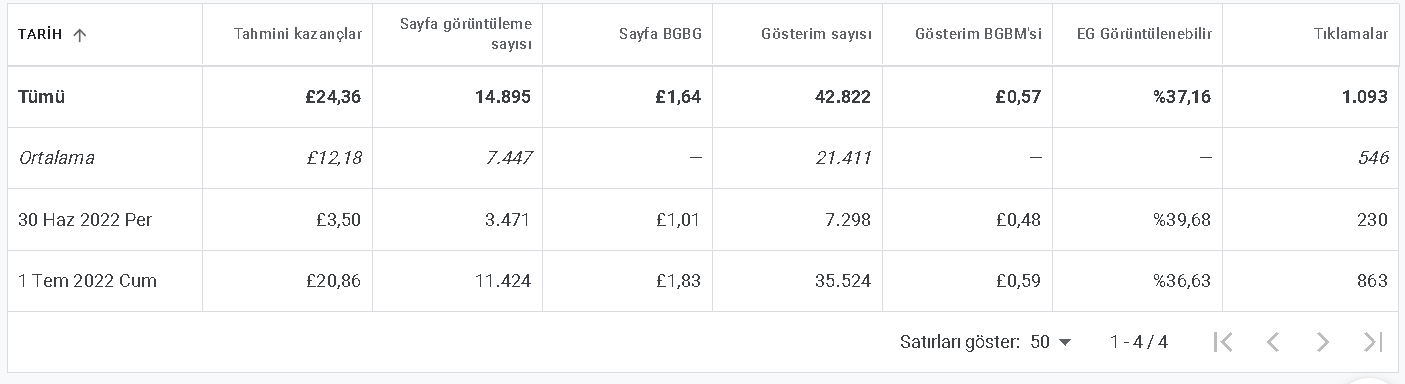
Task: Select the 30 Haz 2022 Per row
Action: [703, 220]
